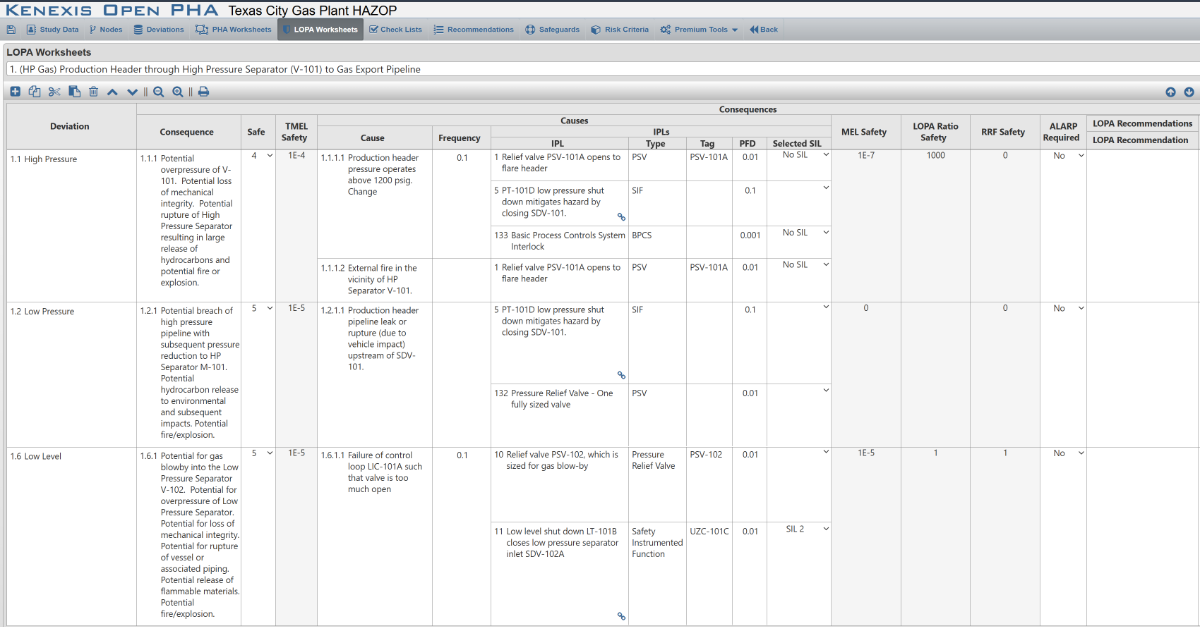Screen dimensions: 1200x627
Task: Click the copy icon in the worksheet toolbar
Action: [x=34, y=92]
